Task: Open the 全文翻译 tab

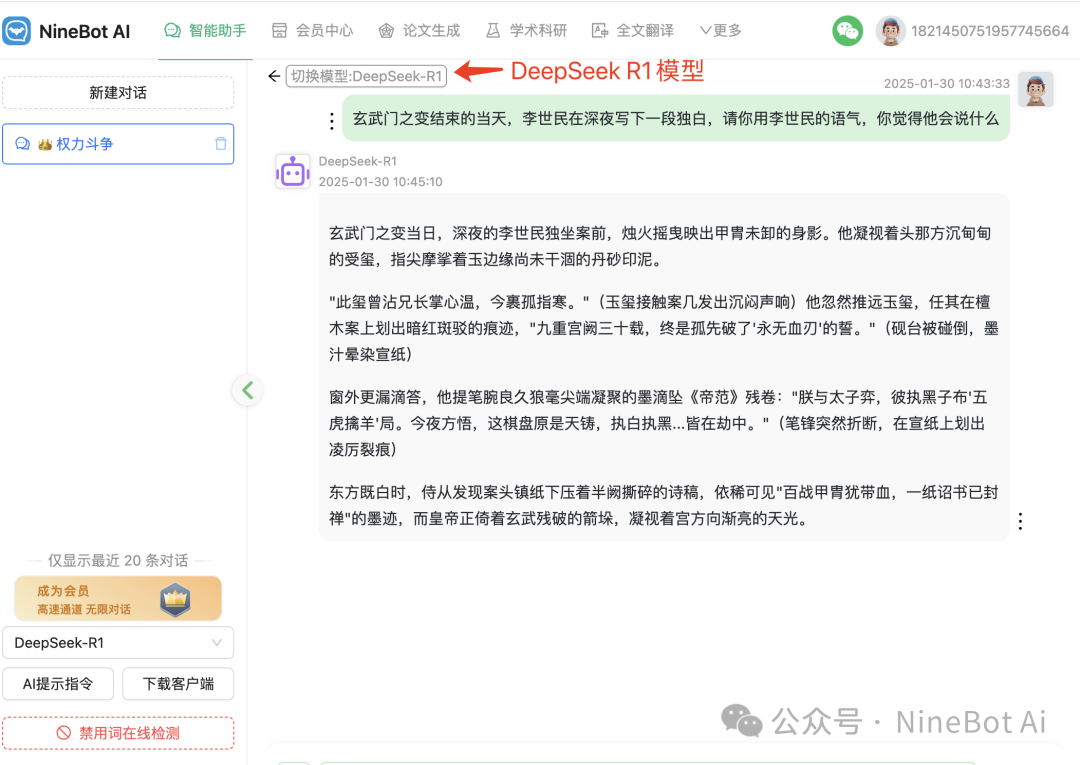Action: pyautogui.click(x=633, y=30)
